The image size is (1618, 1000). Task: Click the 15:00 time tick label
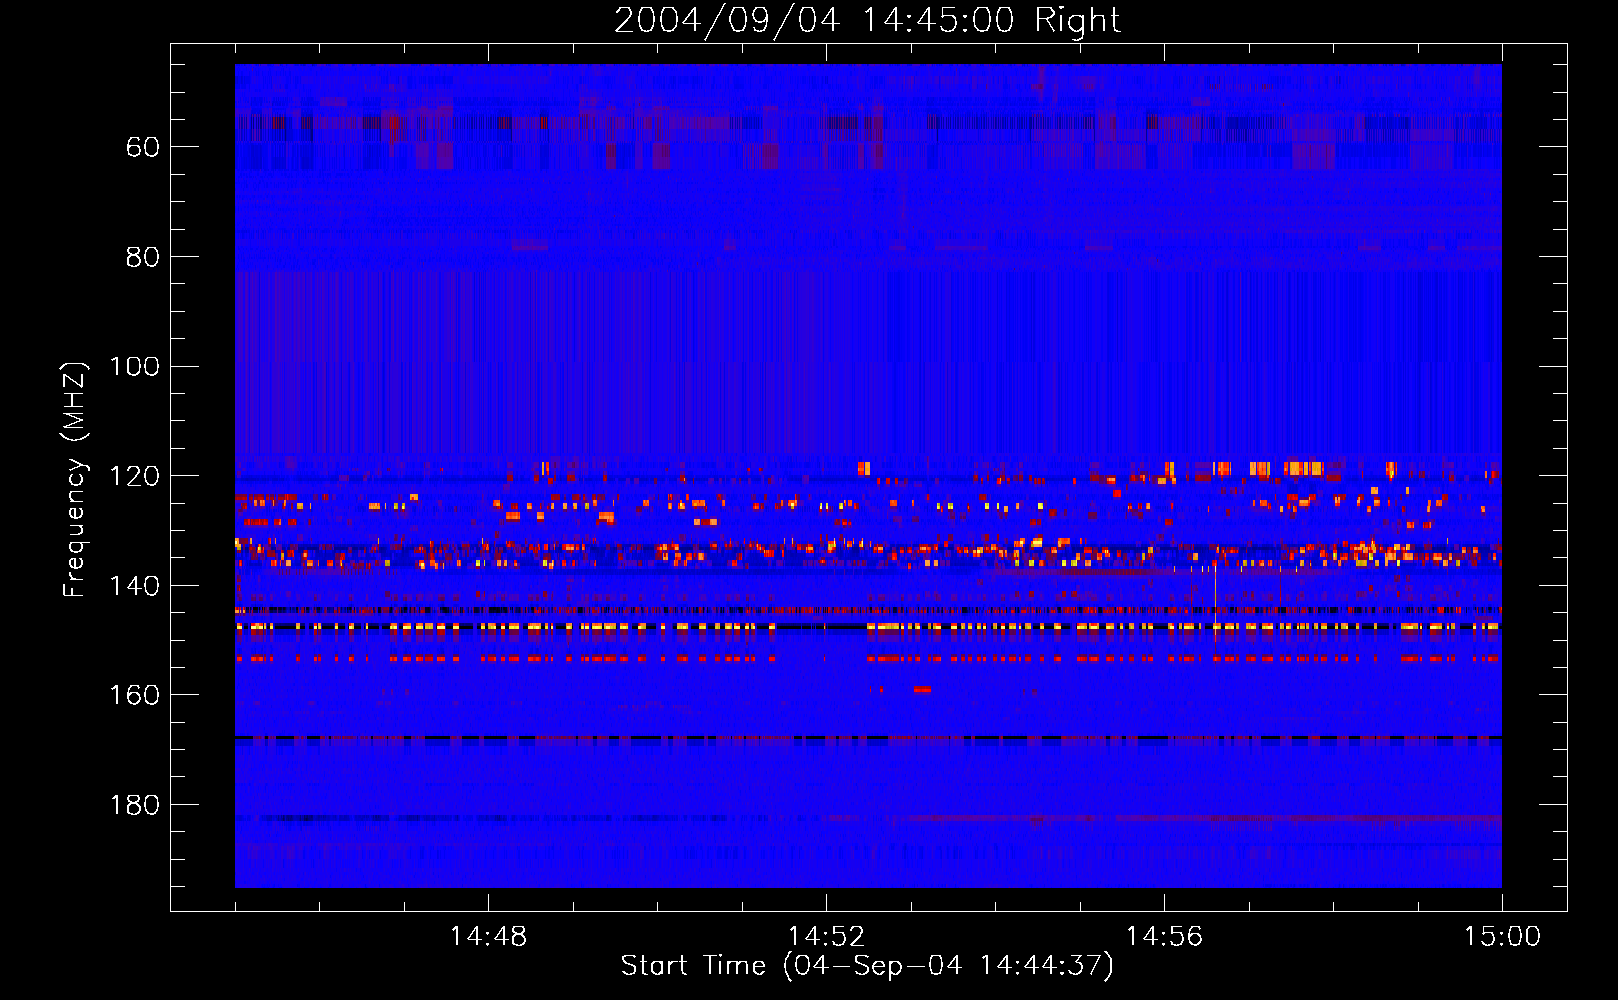(x=1502, y=937)
